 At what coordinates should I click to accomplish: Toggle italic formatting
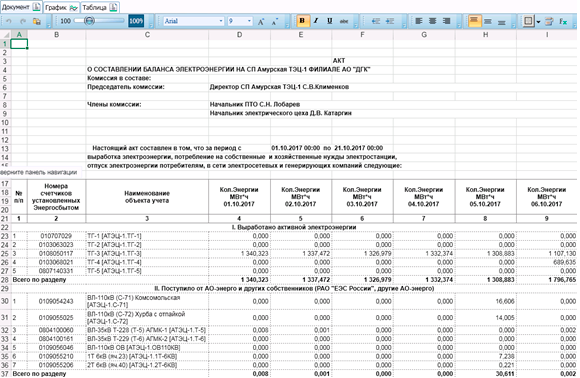point(316,21)
